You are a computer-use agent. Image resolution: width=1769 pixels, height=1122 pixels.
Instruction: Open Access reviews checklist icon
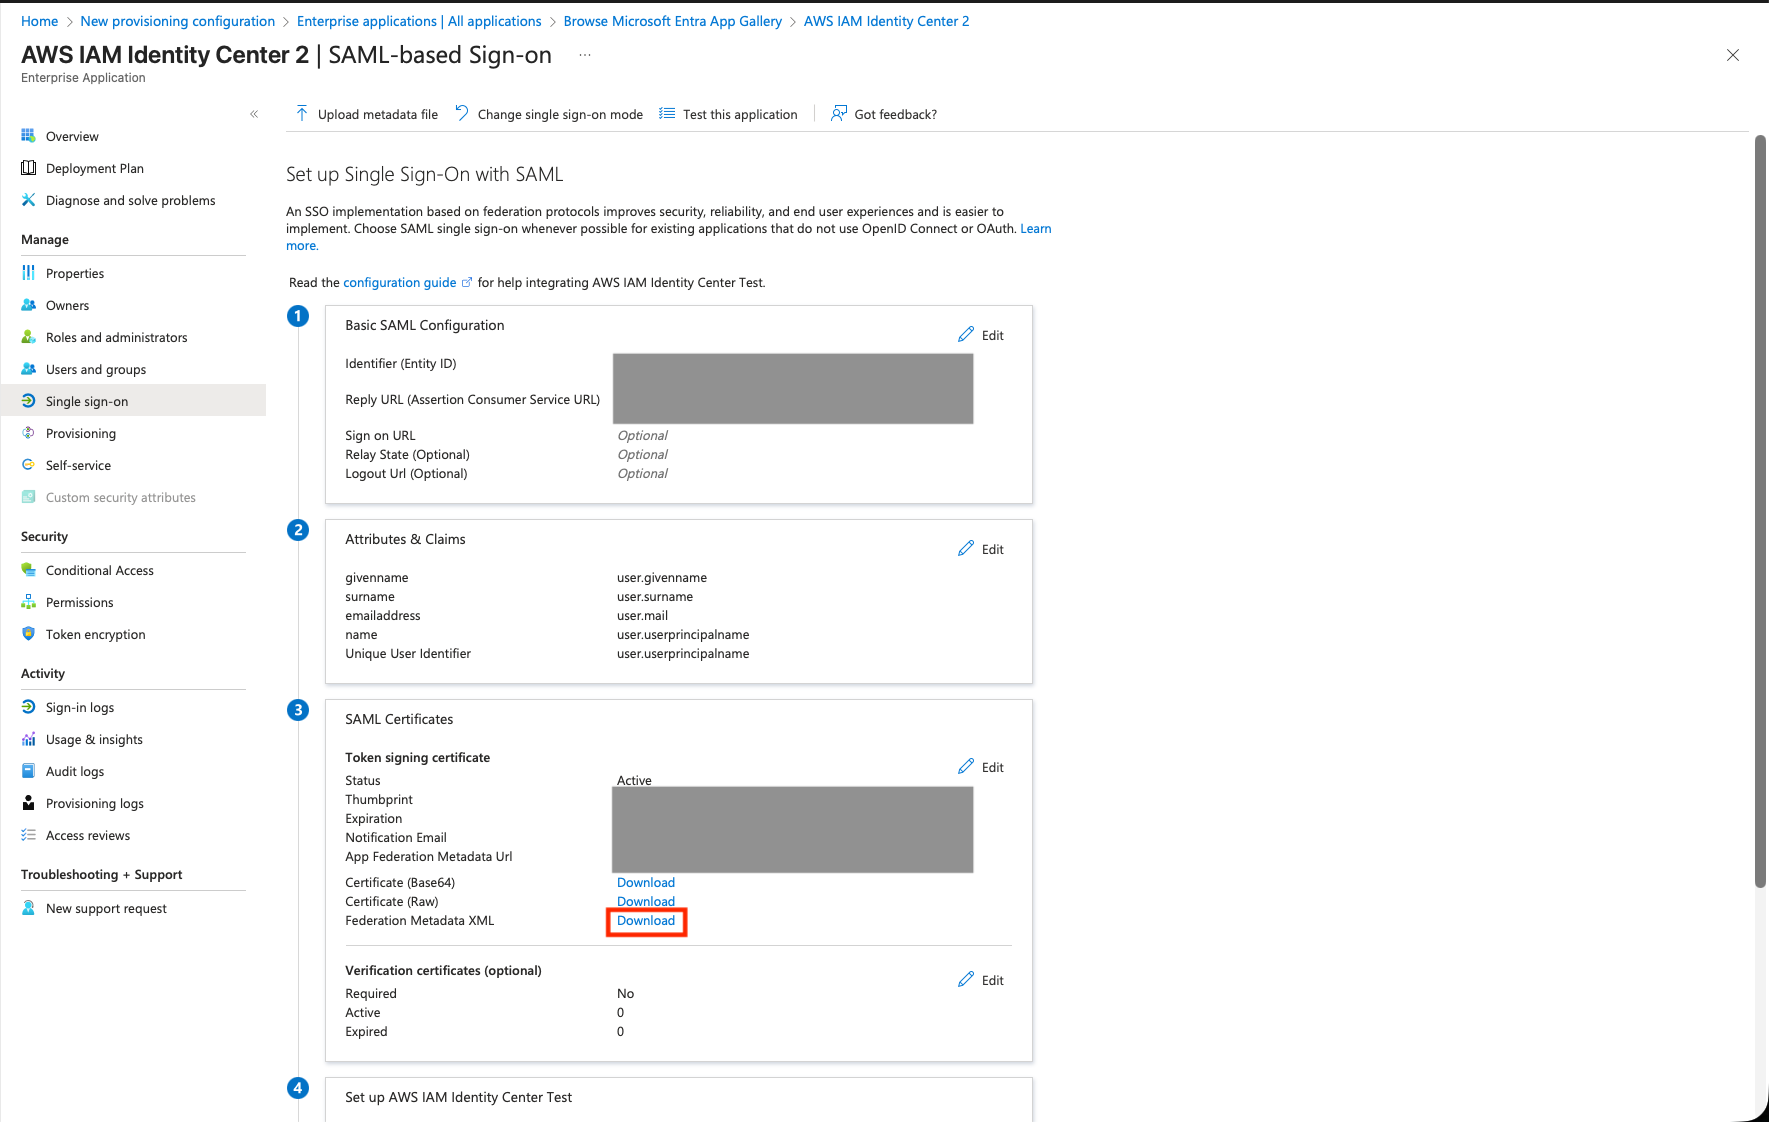click(x=28, y=835)
